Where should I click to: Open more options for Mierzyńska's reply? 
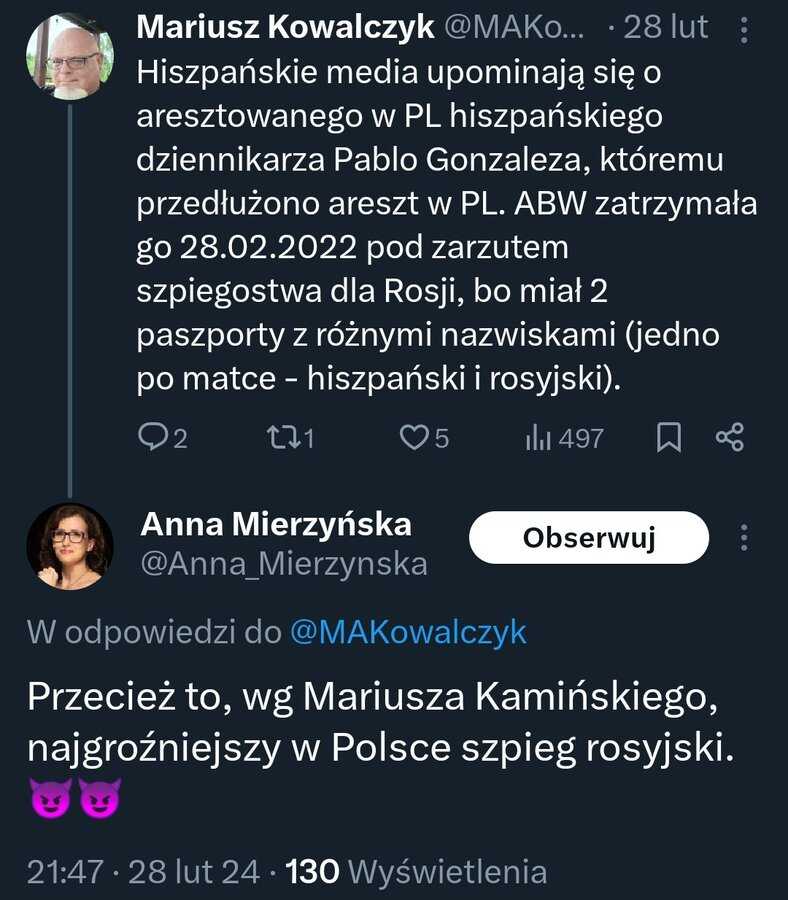(744, 538)
